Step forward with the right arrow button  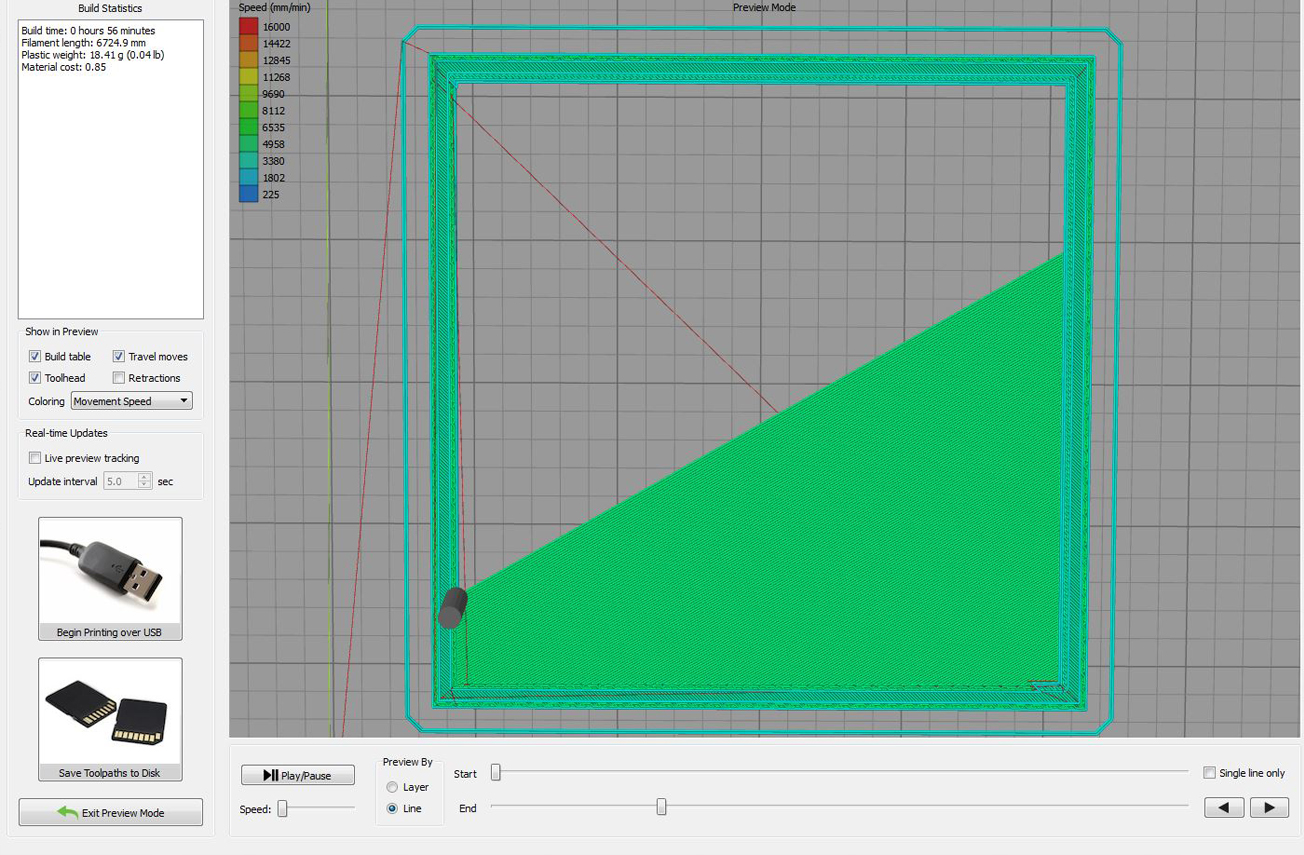click(x=1269, y=808)
